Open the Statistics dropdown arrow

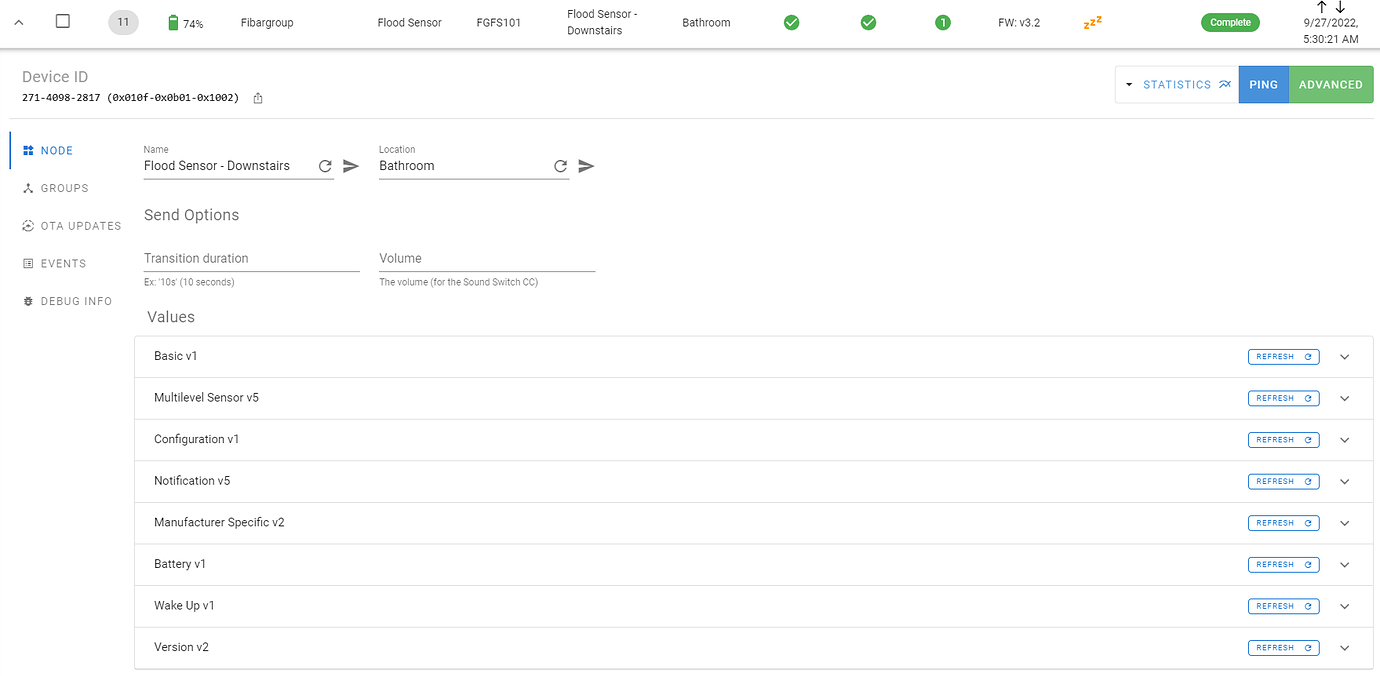pyautogui.click(x=1129, y=85)
